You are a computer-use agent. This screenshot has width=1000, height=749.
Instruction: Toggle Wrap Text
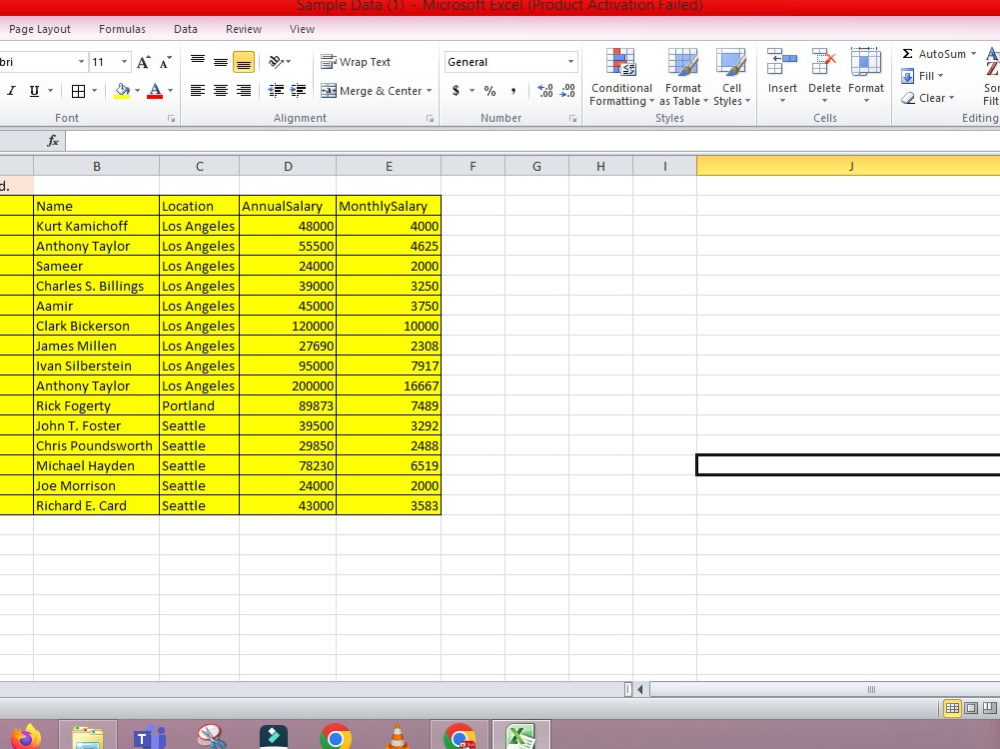[x=356, y=62]
